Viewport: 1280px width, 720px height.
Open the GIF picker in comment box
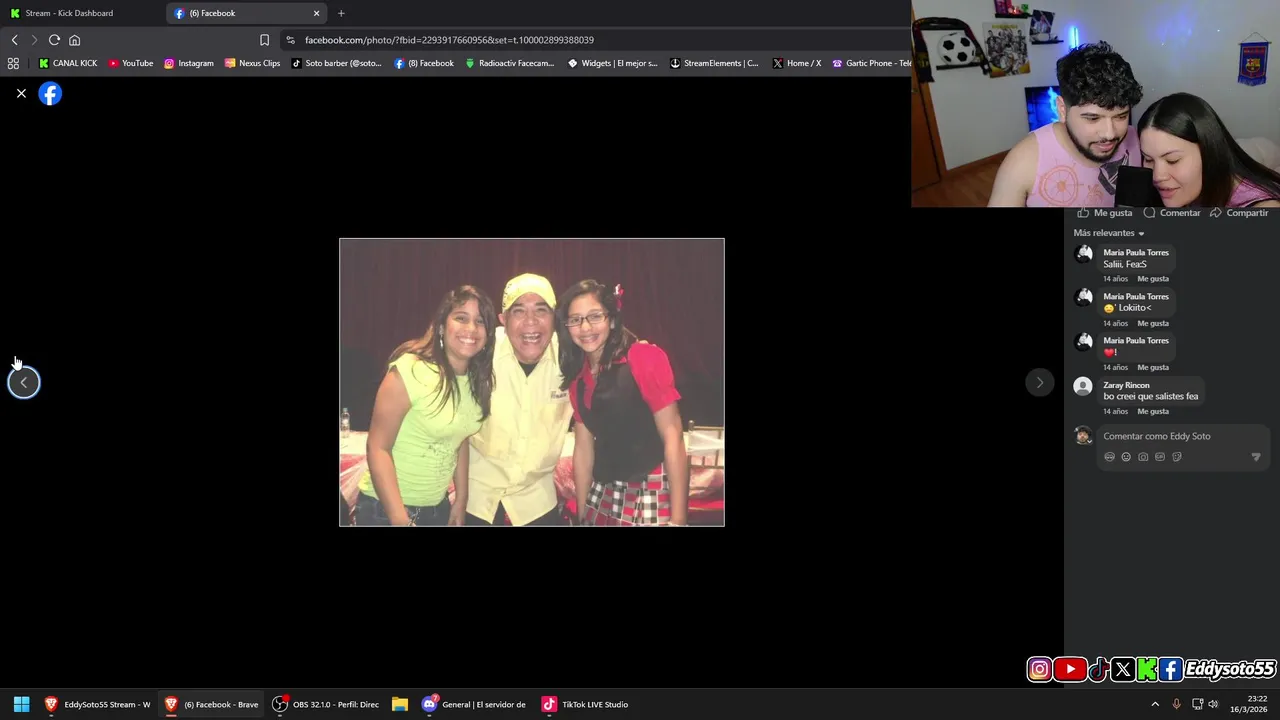point(1160,457)
